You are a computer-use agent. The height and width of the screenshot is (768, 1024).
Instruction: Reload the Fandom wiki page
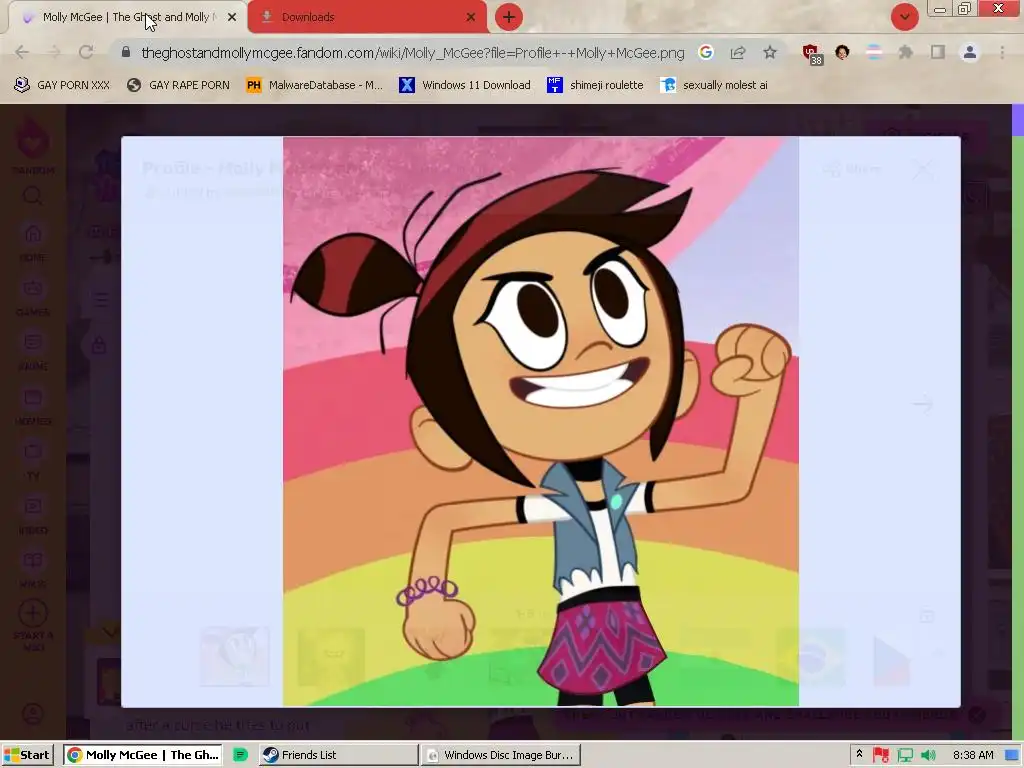point(86,52)
